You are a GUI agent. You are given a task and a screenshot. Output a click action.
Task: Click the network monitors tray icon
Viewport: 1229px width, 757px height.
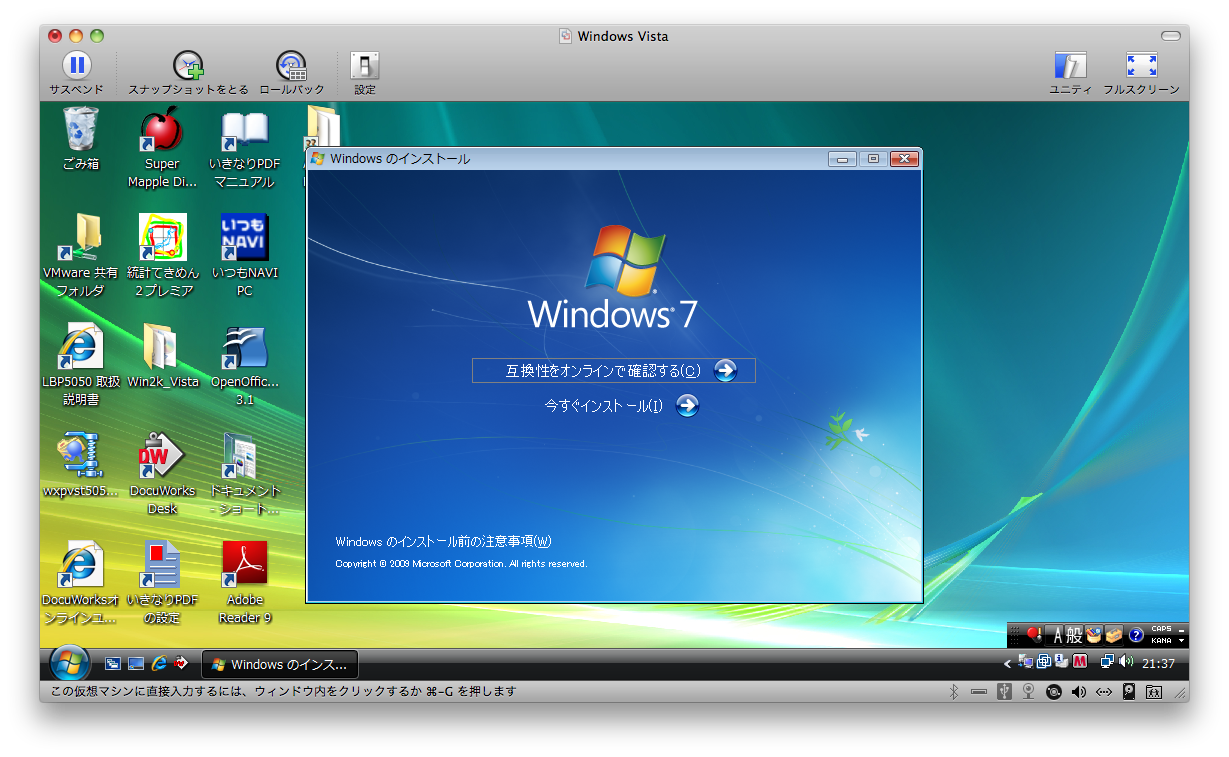[1107, 662]
